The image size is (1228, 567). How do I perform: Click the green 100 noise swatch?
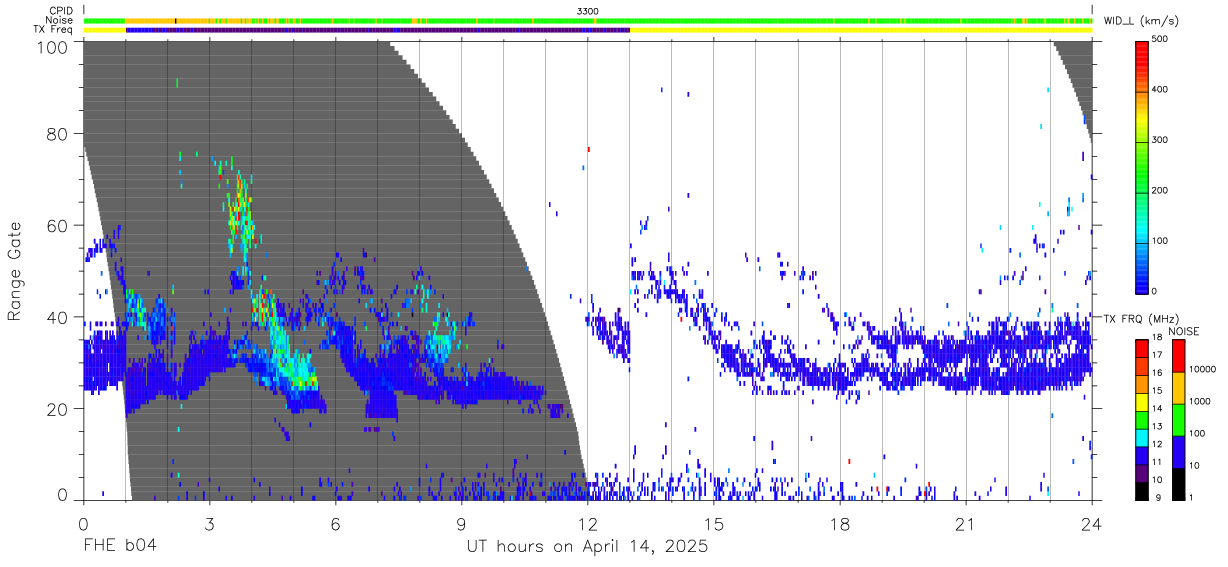[1177, 419]
